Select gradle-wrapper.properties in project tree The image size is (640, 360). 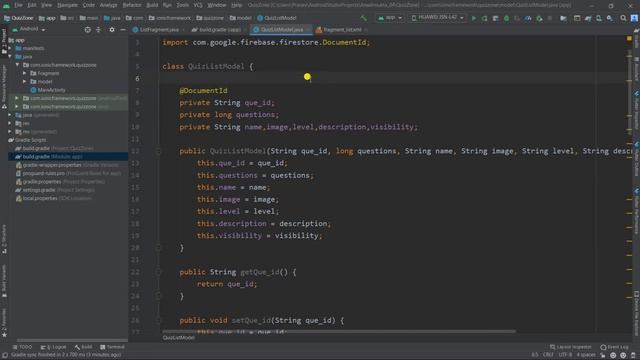click(67, 165)
